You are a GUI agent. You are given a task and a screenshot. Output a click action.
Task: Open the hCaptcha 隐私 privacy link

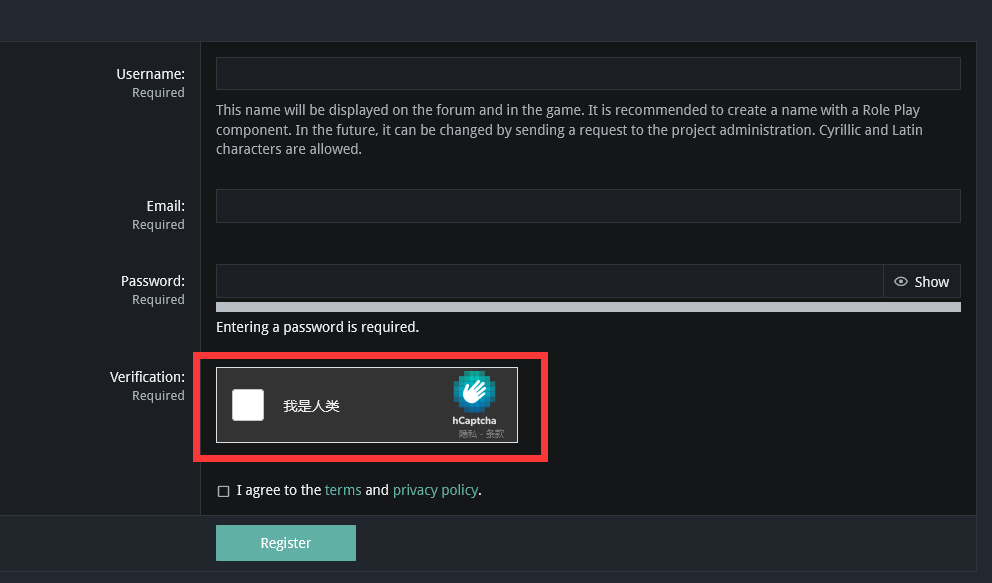coord(468,434)
